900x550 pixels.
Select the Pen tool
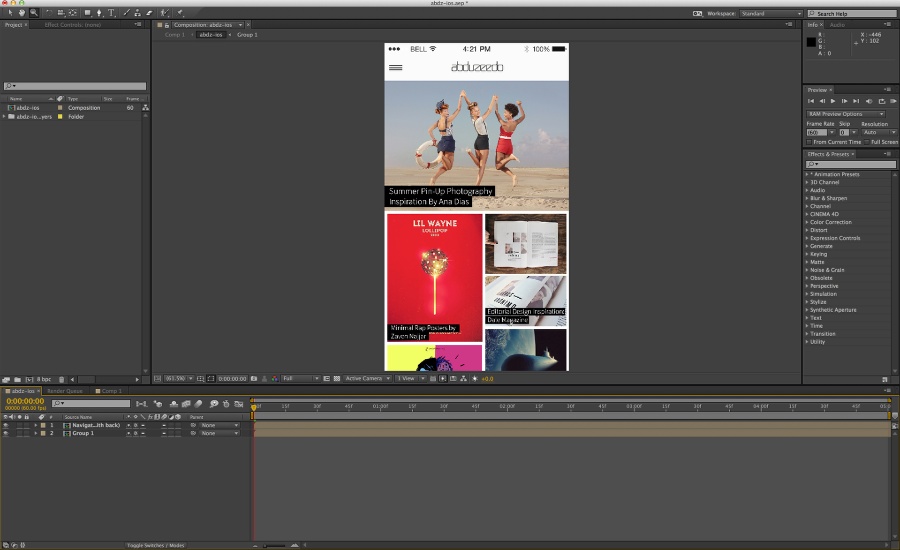tap(99, 13)
